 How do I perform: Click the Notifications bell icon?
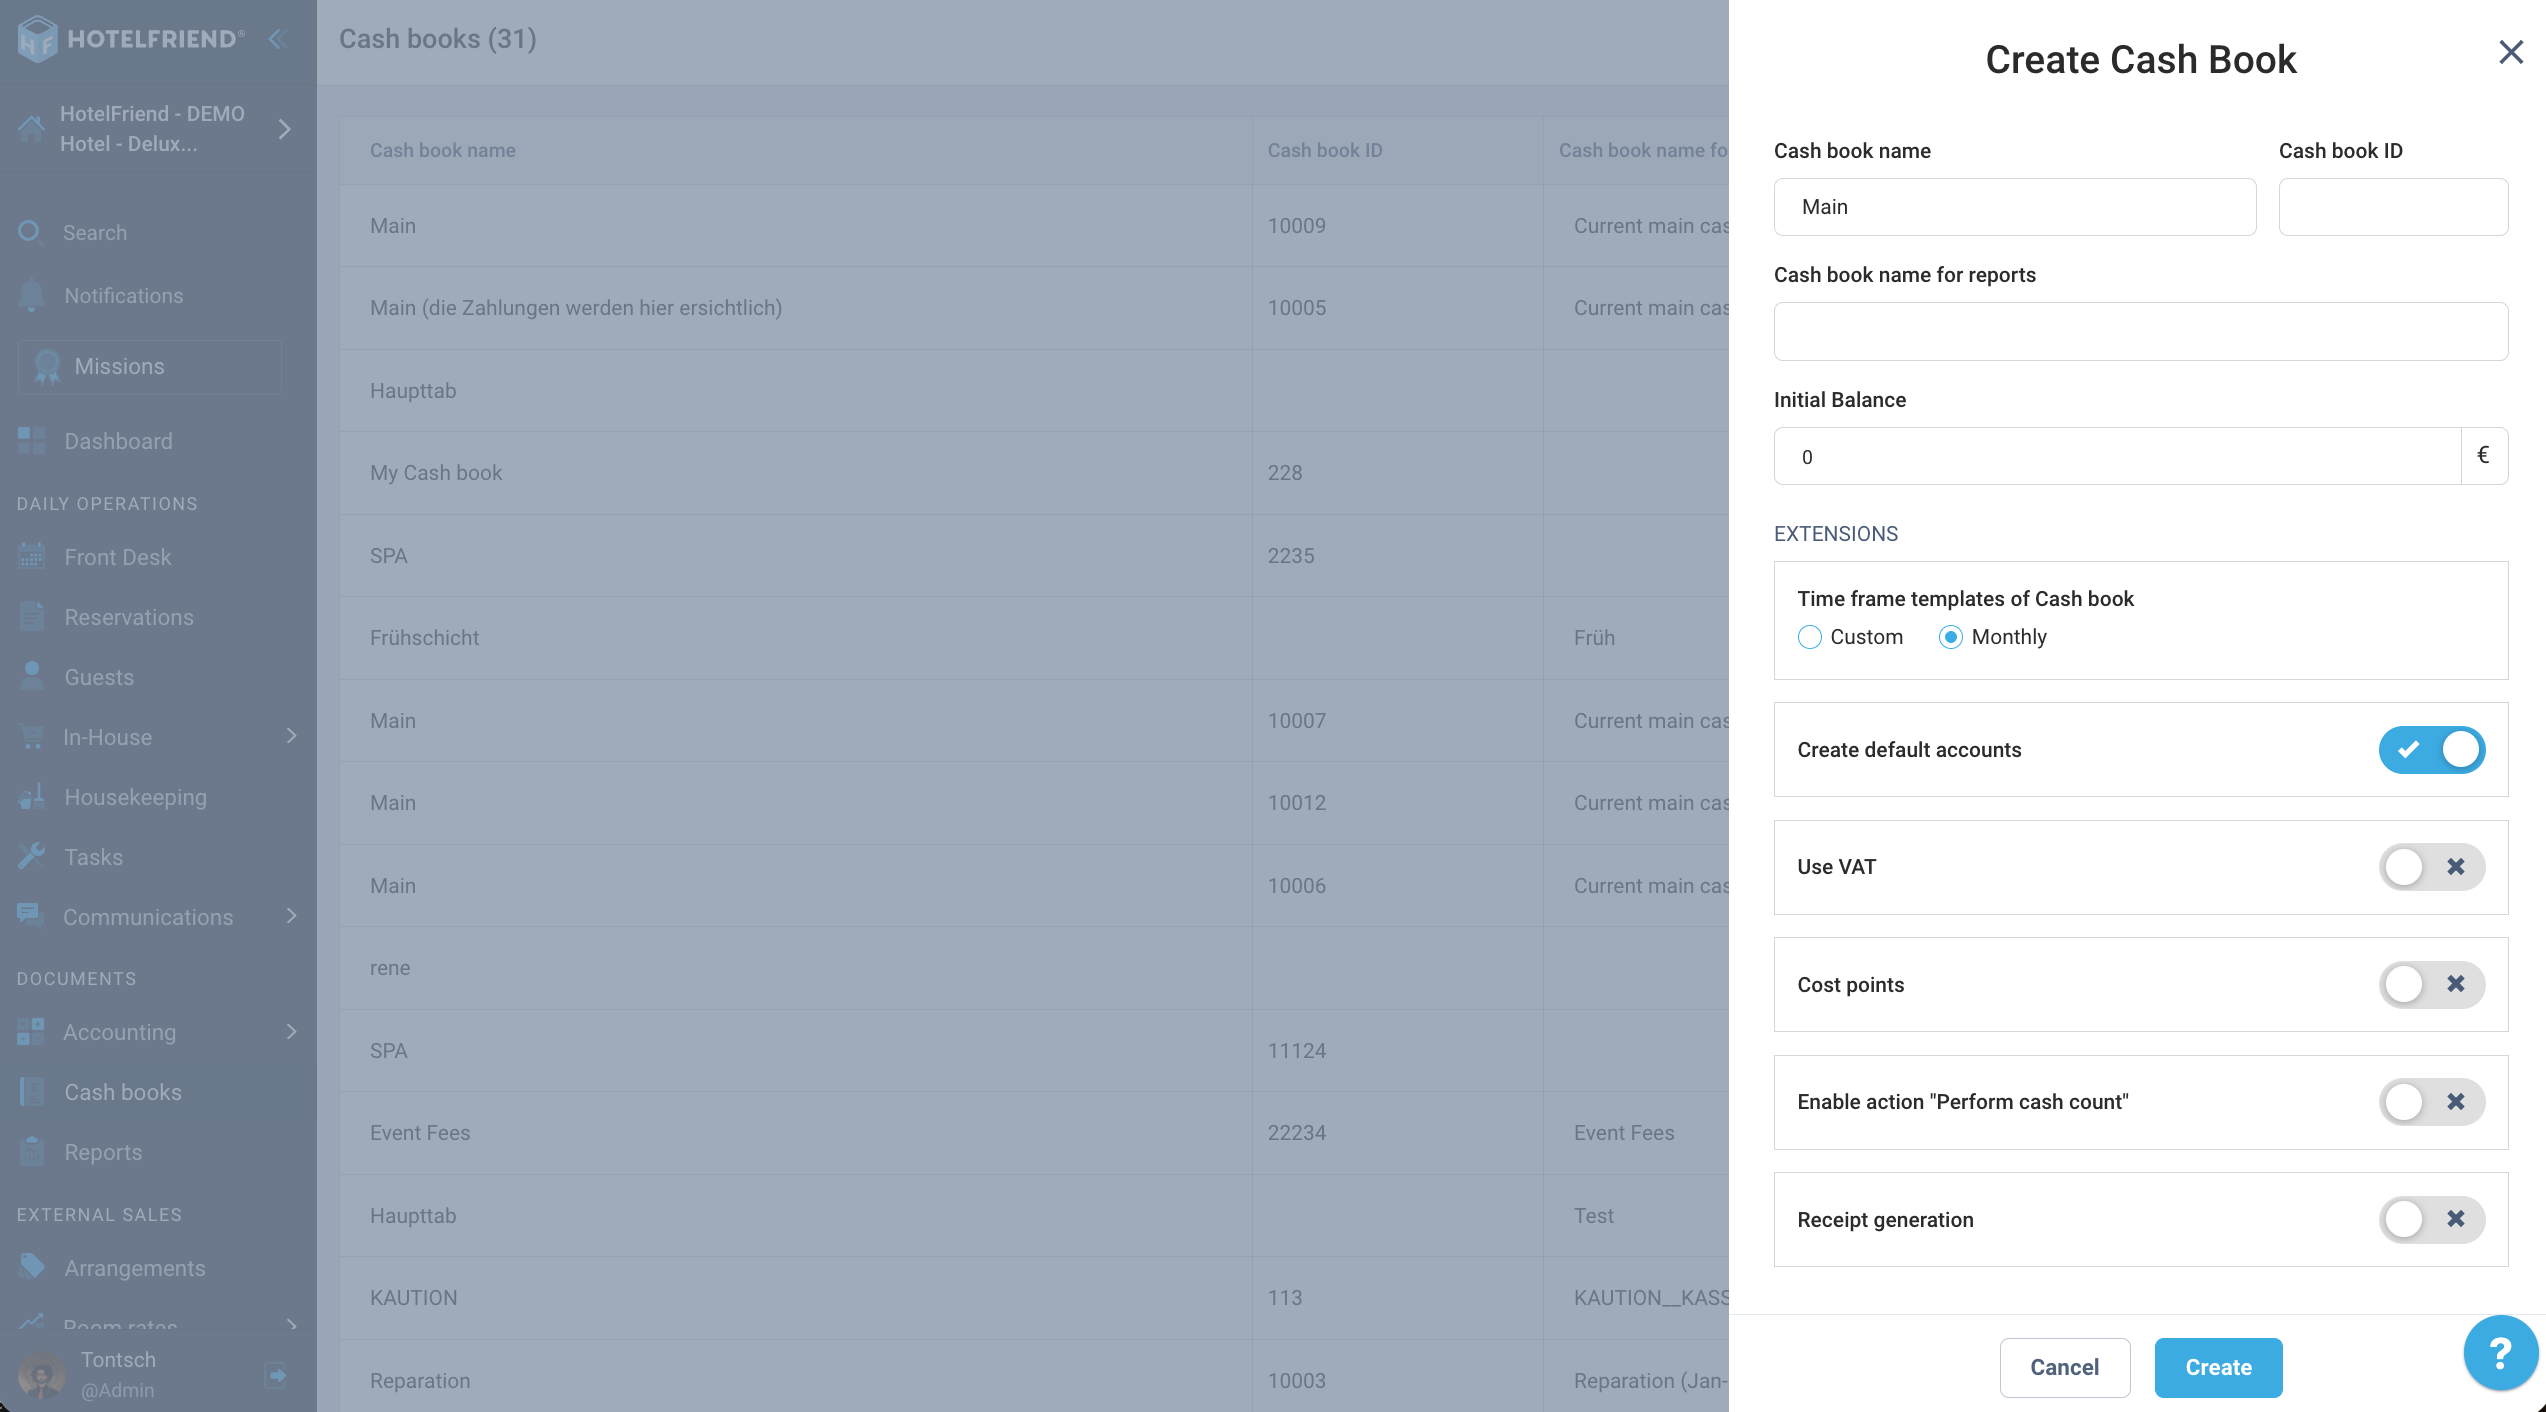coord(32,295)
